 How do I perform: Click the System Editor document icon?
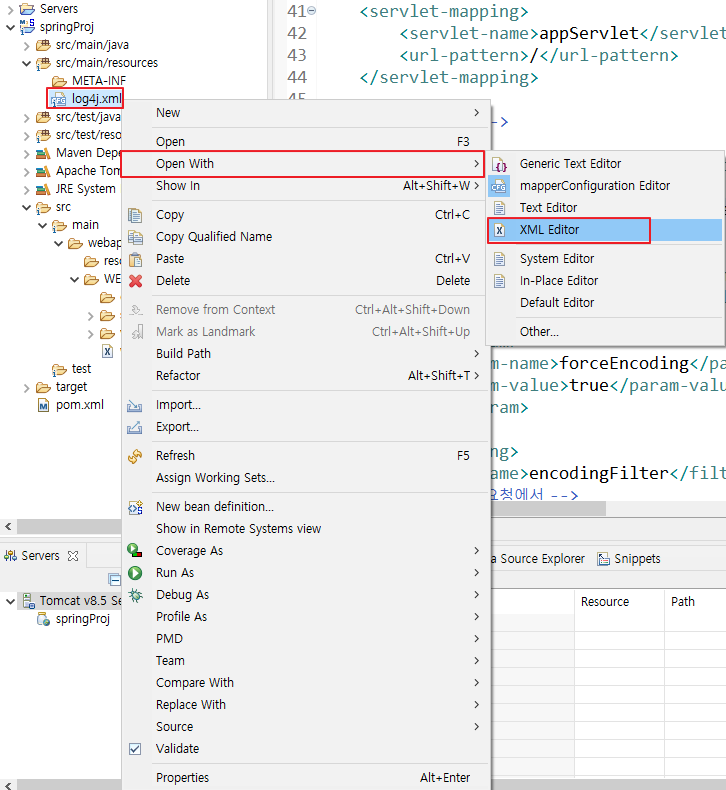(499, 259)
